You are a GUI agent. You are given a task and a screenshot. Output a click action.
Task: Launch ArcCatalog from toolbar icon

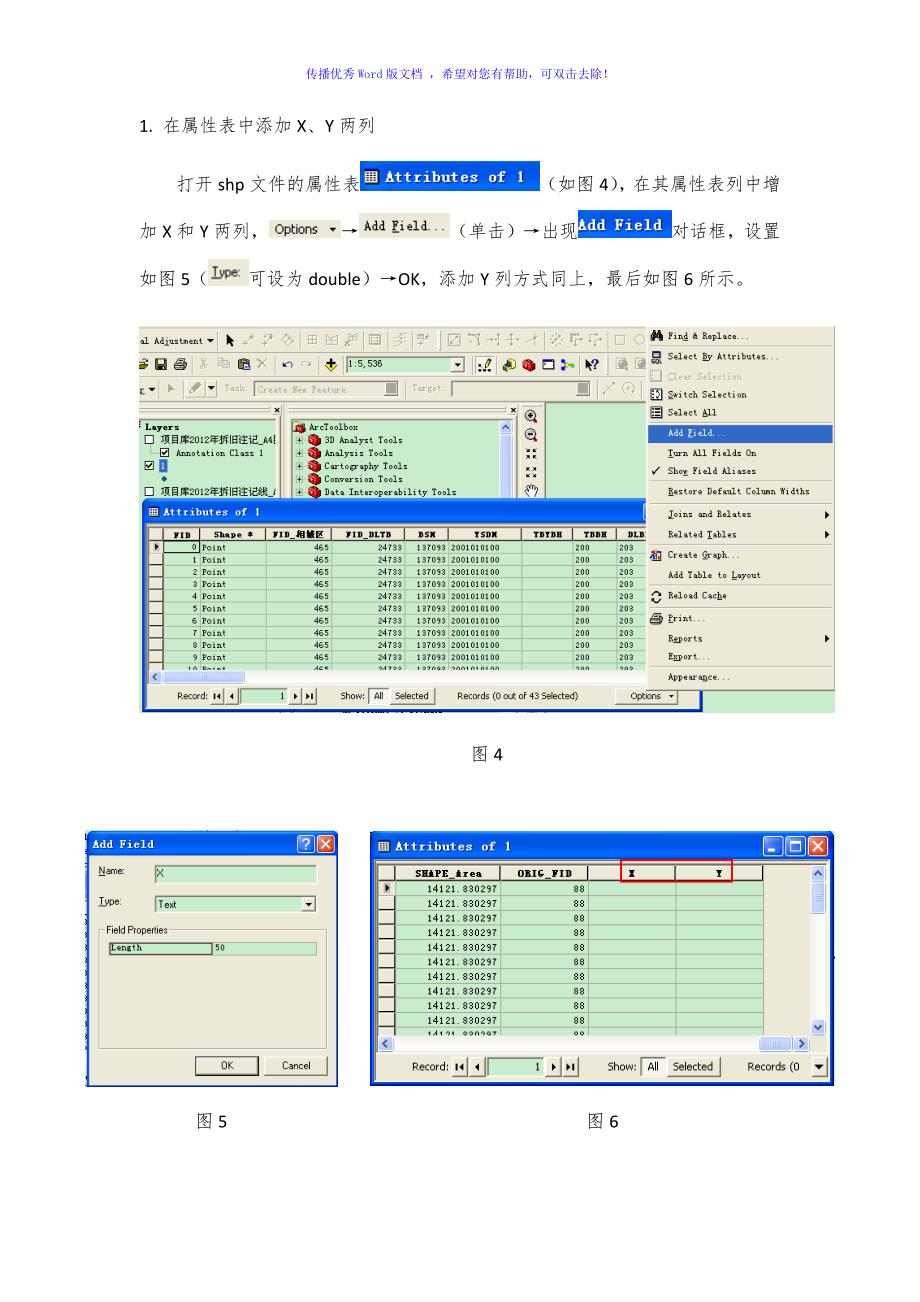coord(508,364)
